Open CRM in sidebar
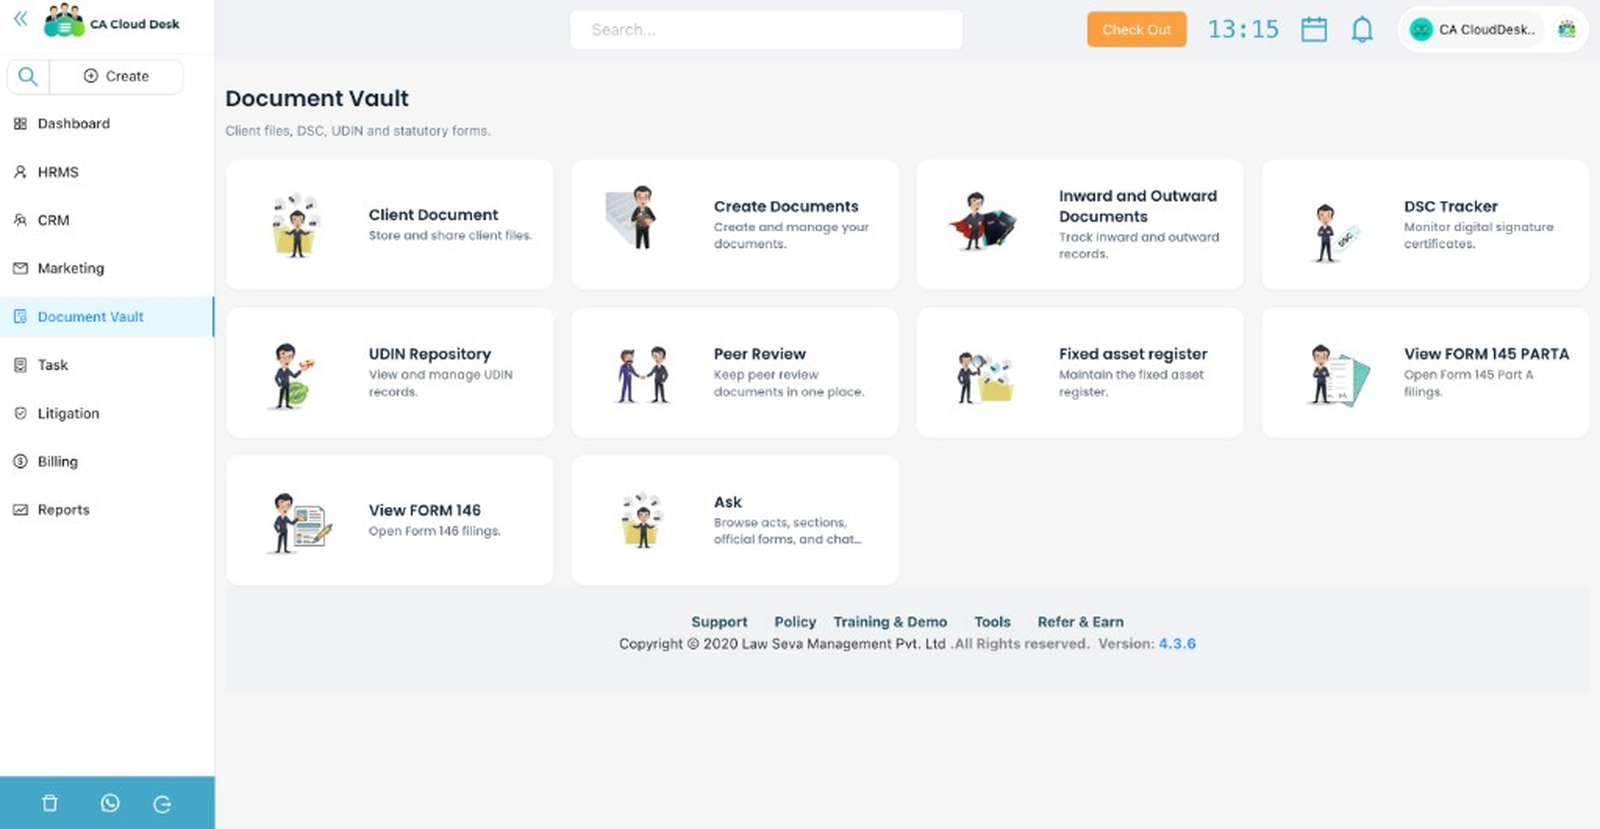The height and width of the screenshot is (829, 1600). click(x=107, y=220)
